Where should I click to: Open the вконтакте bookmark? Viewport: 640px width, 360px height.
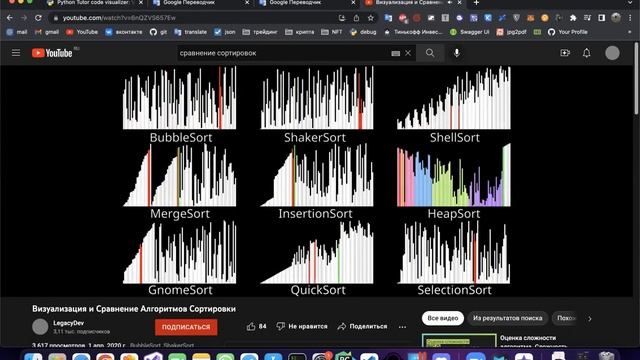coord(124,32)
